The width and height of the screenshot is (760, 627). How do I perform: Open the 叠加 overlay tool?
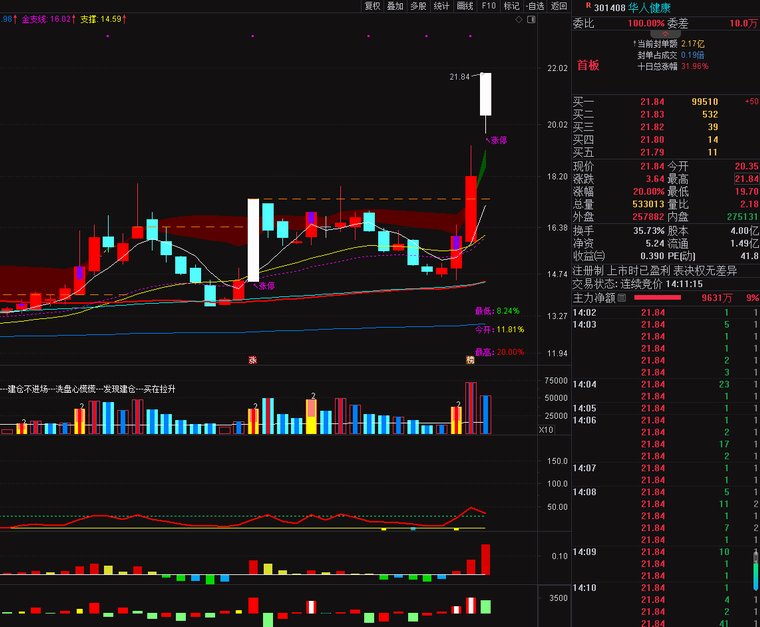tap(395, 6)
